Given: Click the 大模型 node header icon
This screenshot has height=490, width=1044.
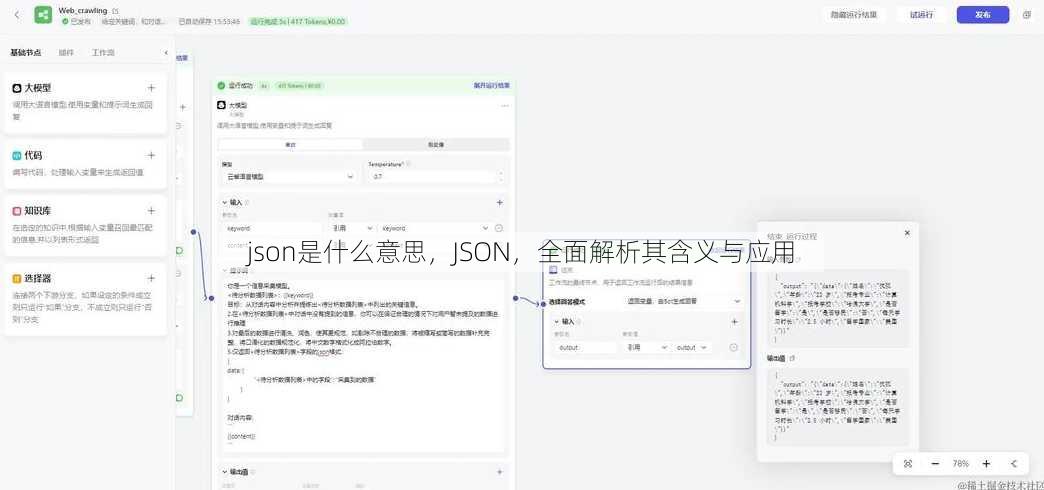Looking at the screenshot, I should (222, 105).
